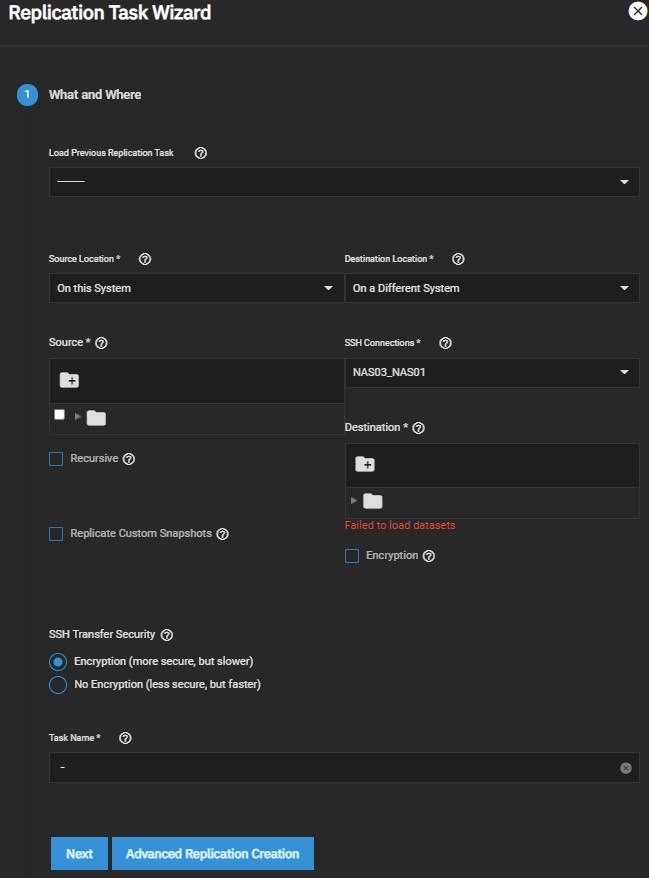The width and height of the screenshot is (649, 878).
Task: Click help icon beside SSH Transfer Security
Action: 167,635
